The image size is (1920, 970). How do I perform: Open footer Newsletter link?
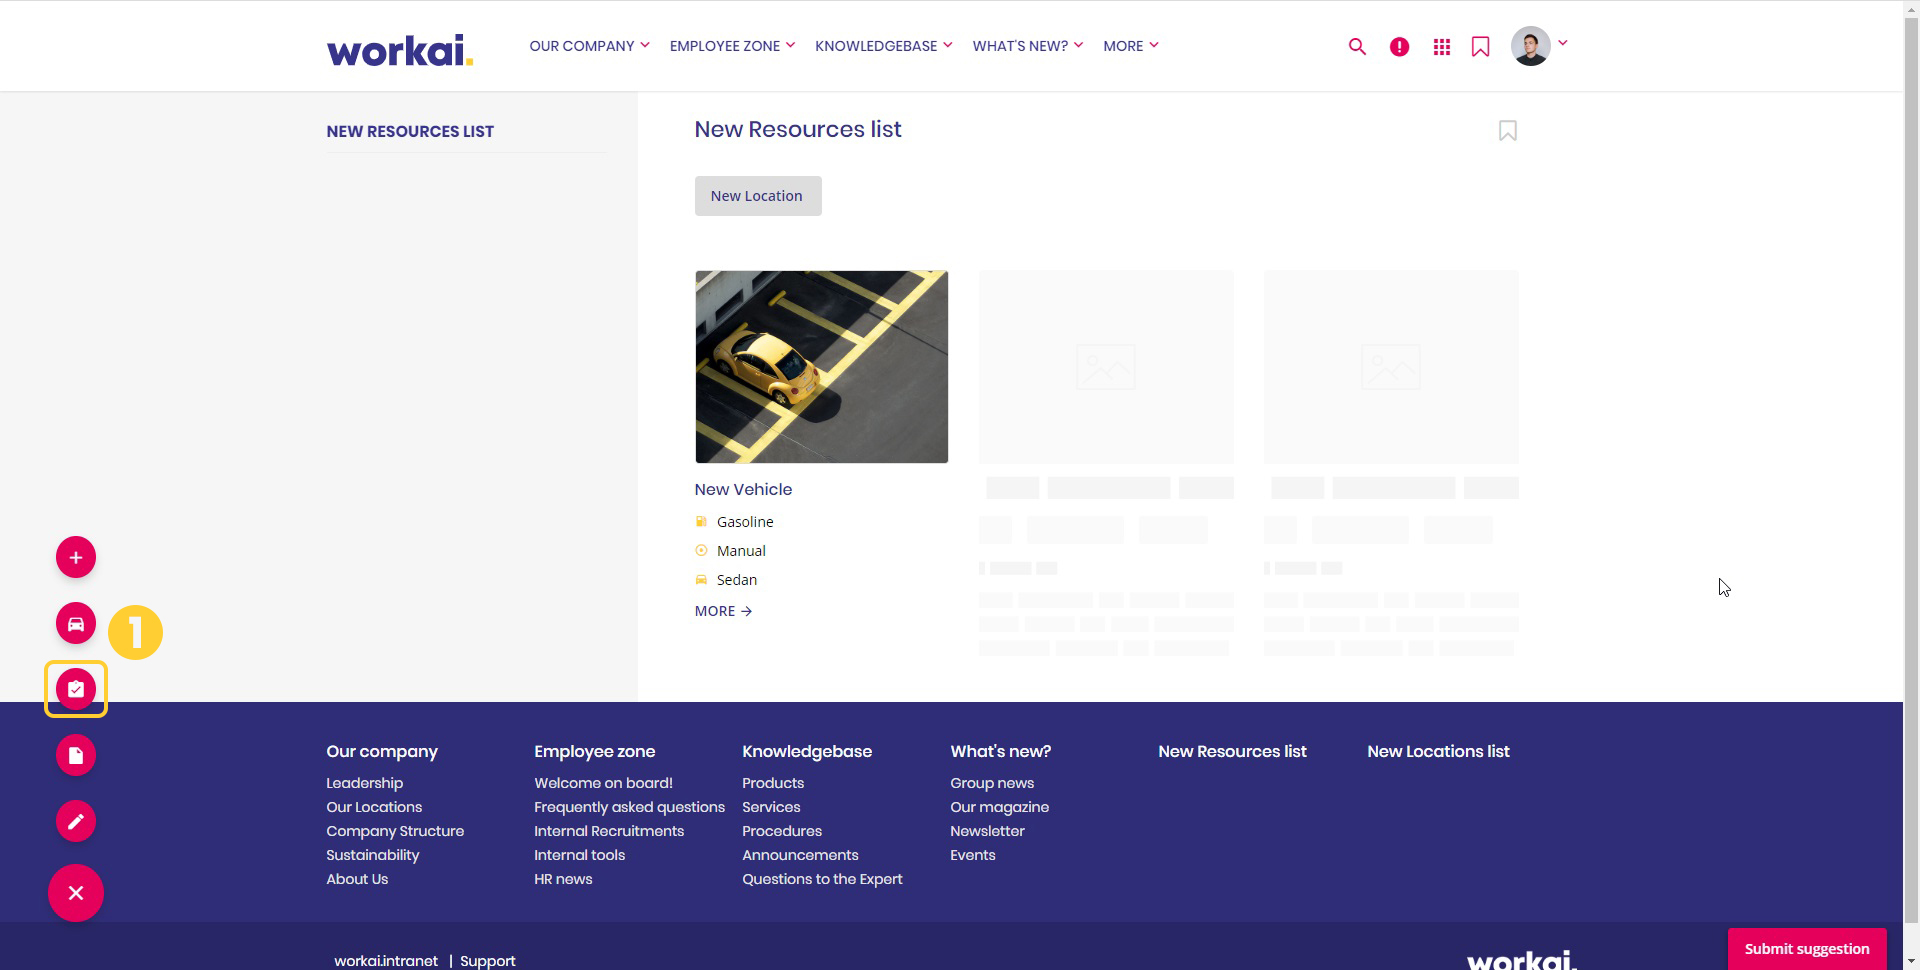click(x=987, y=831)
